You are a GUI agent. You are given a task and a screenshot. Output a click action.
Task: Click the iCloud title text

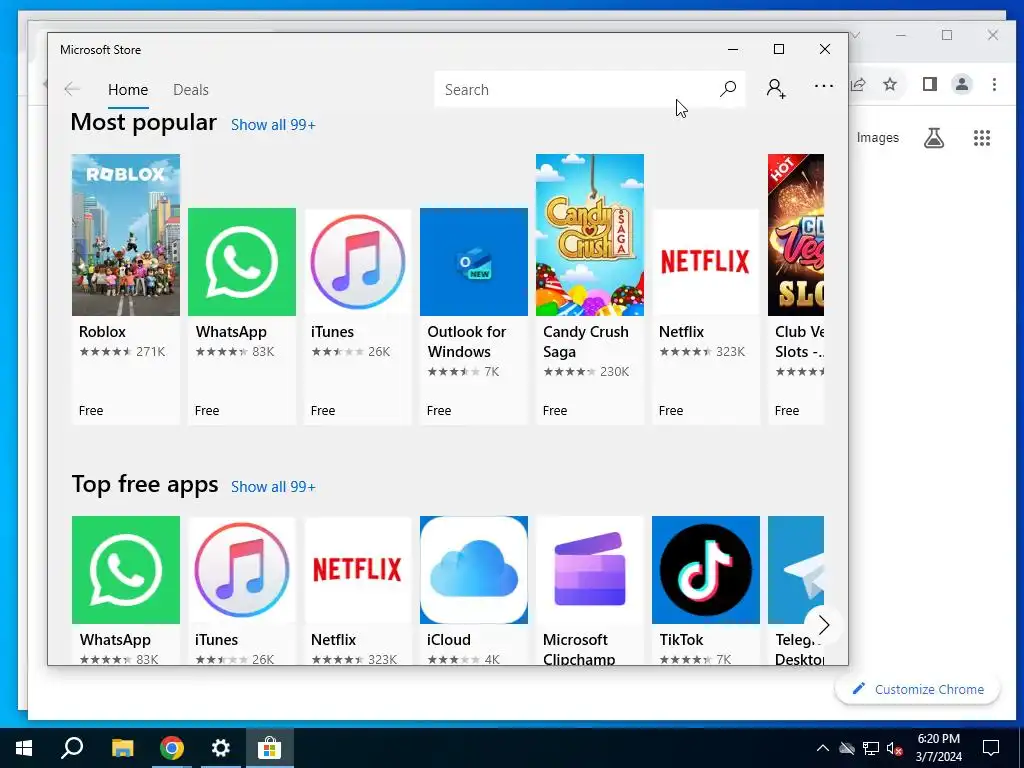tap(449, 640)
